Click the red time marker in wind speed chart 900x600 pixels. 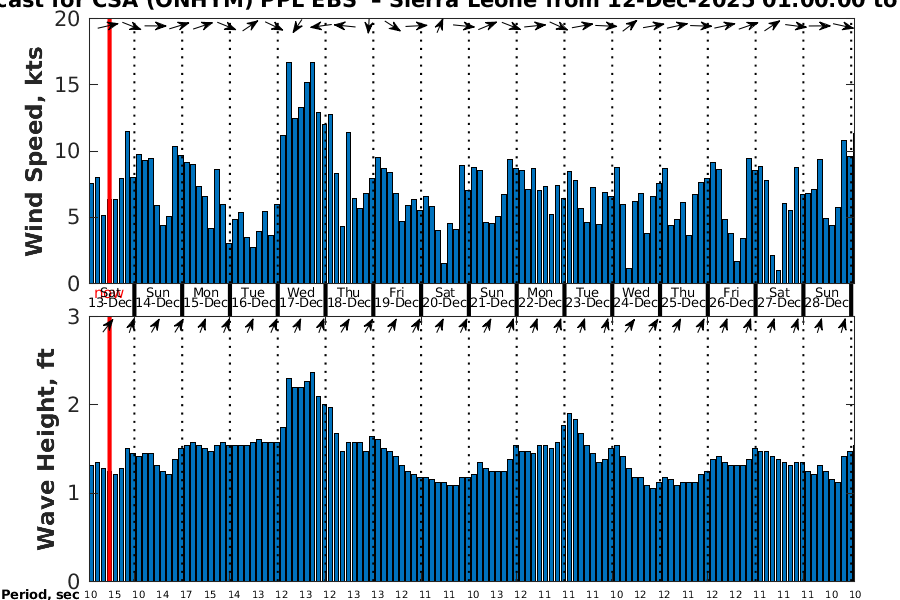click(109, 150)
